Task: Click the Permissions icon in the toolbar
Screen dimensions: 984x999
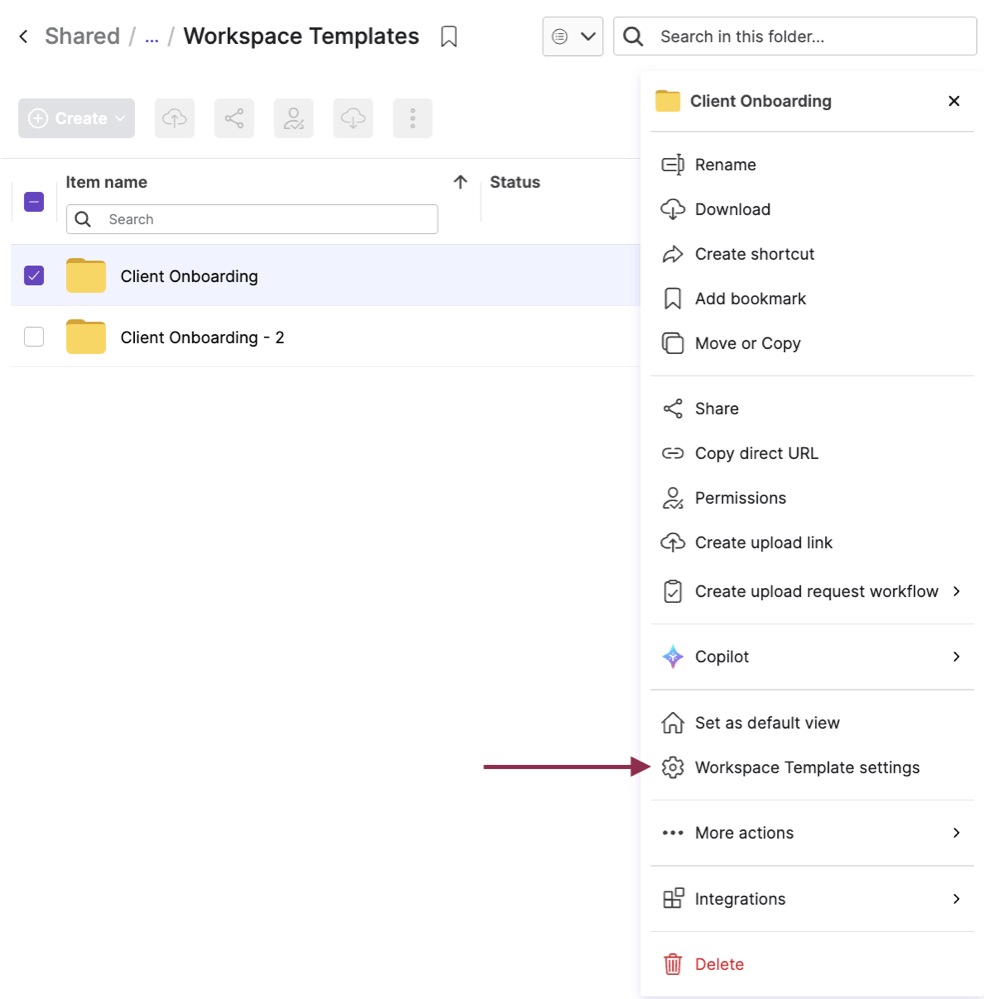Action: 293,118
